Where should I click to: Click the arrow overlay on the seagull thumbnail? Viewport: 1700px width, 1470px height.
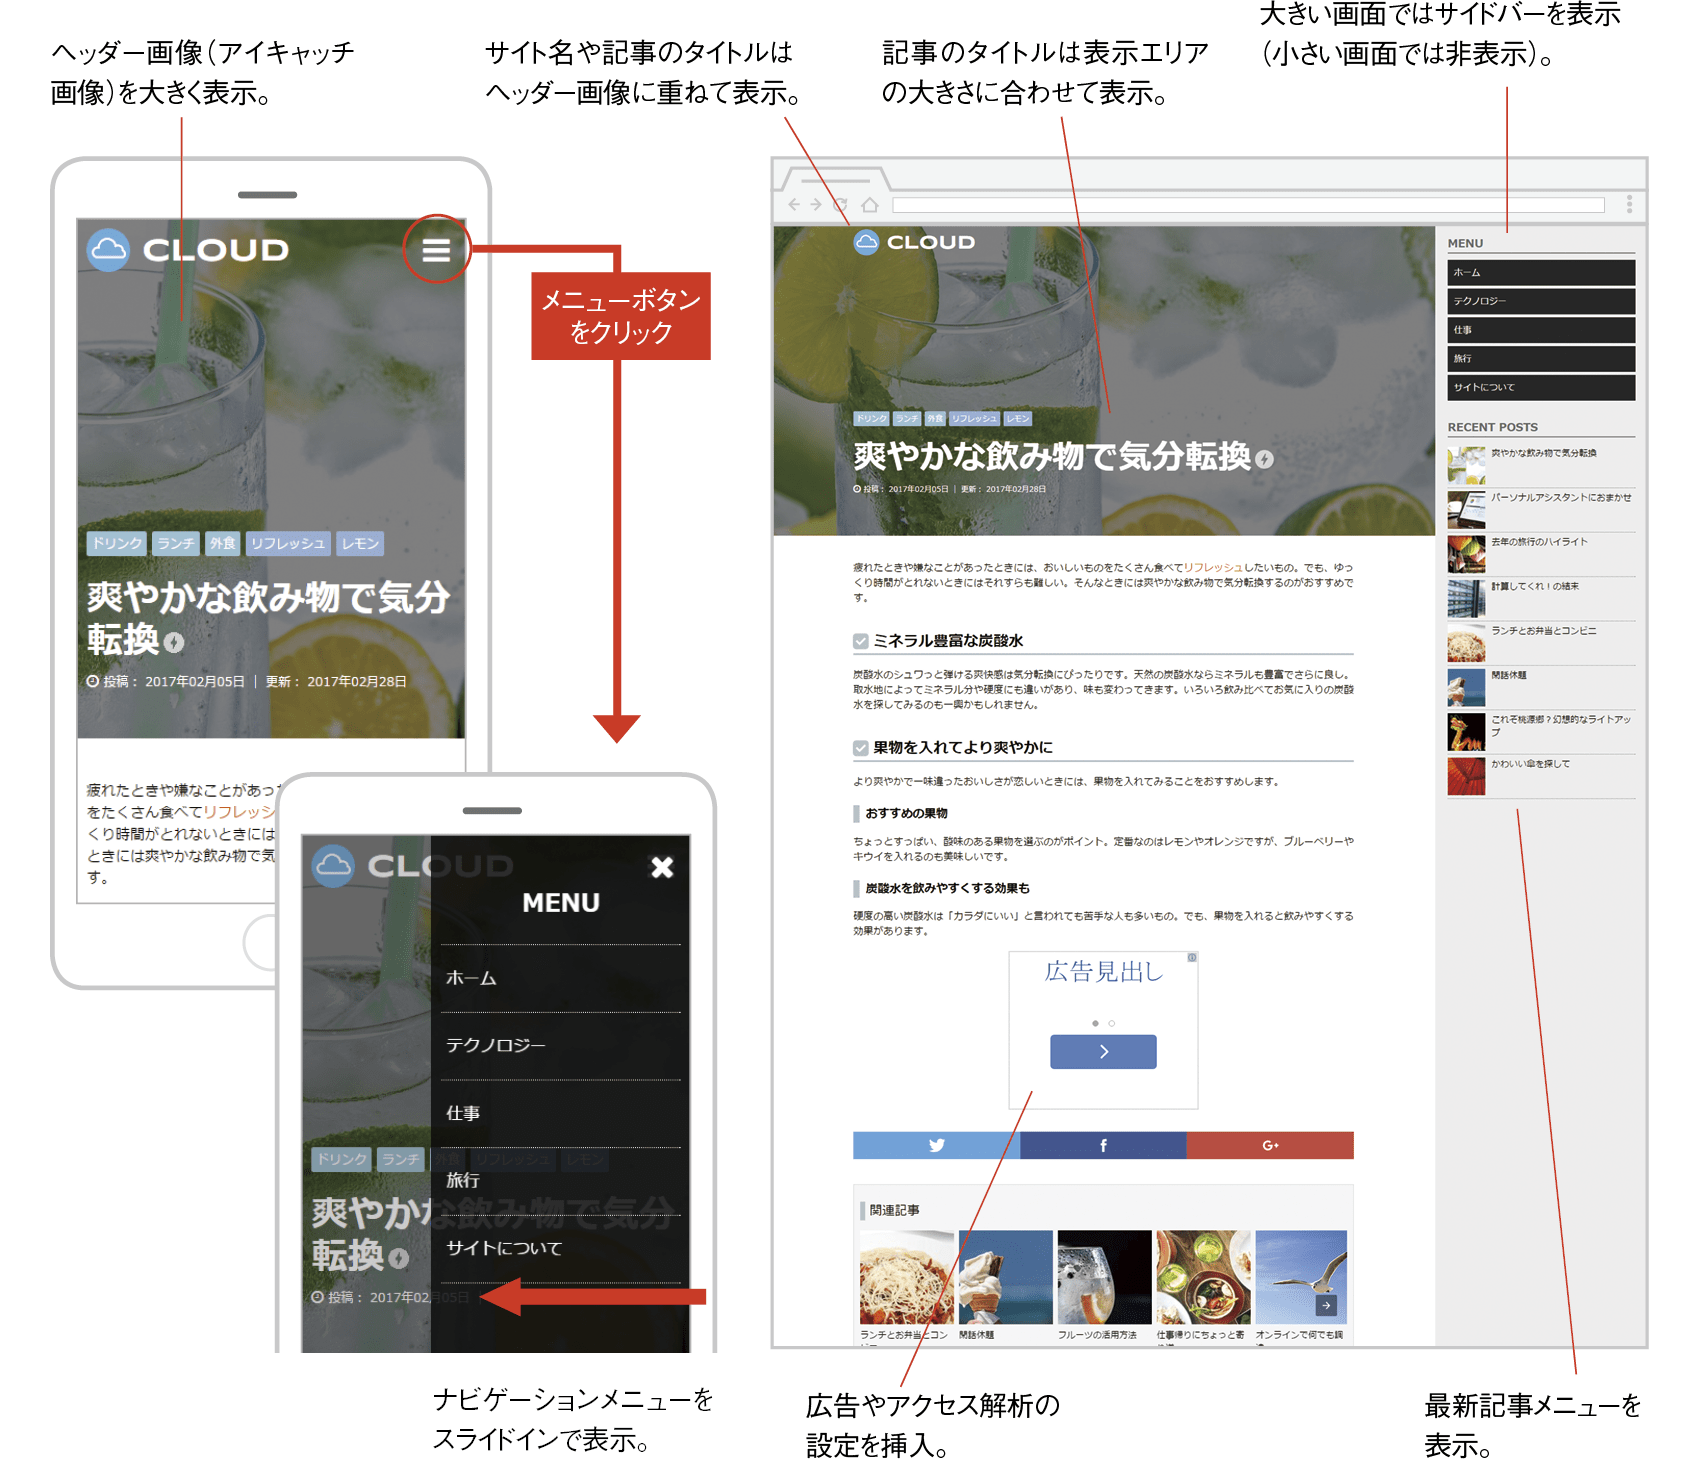[x=1326, y=1305]
